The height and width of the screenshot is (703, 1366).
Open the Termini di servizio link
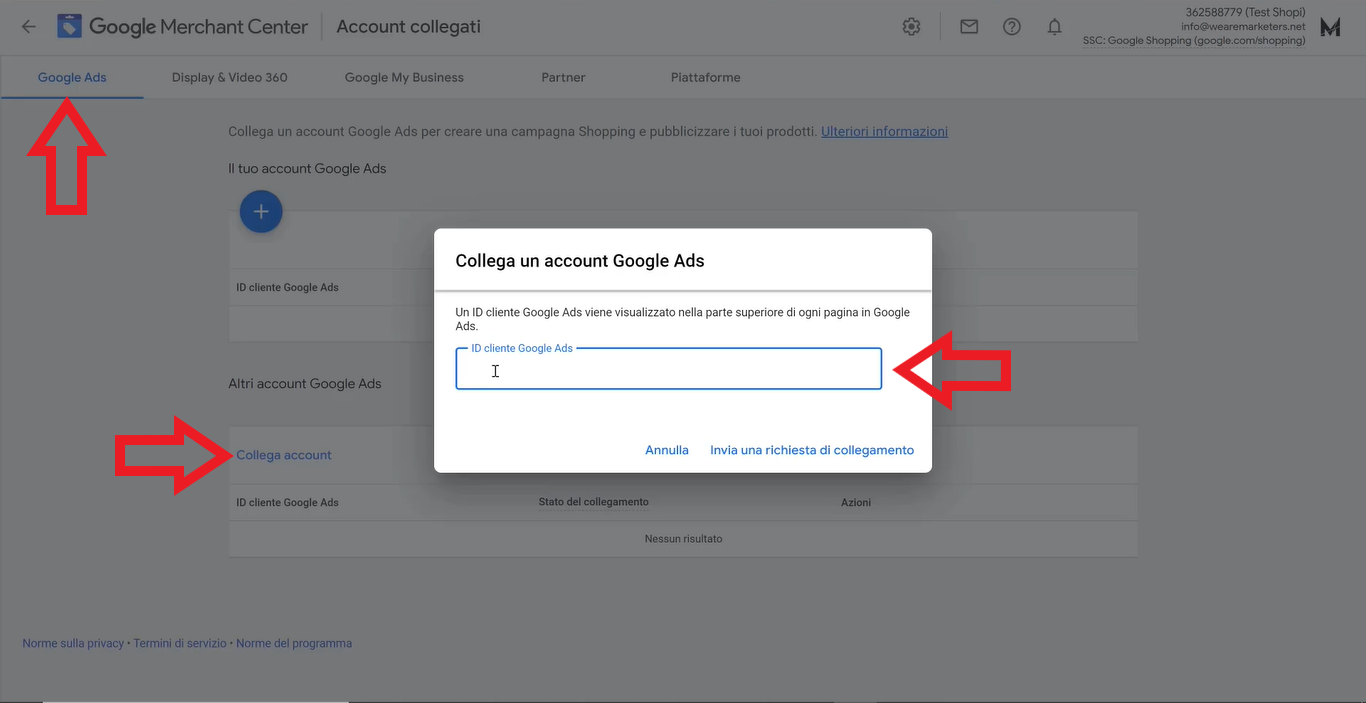(180, 643)
